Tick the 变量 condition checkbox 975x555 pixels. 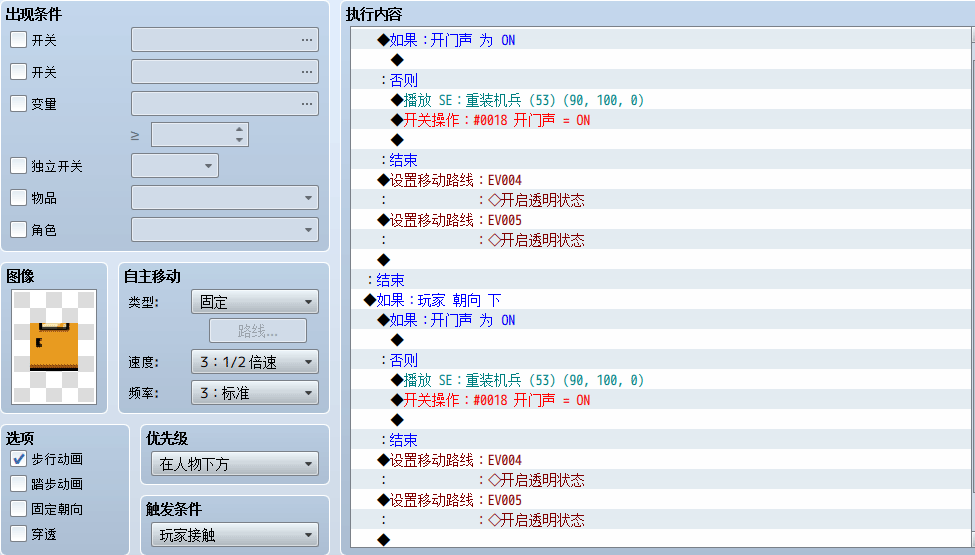[19, 103]
